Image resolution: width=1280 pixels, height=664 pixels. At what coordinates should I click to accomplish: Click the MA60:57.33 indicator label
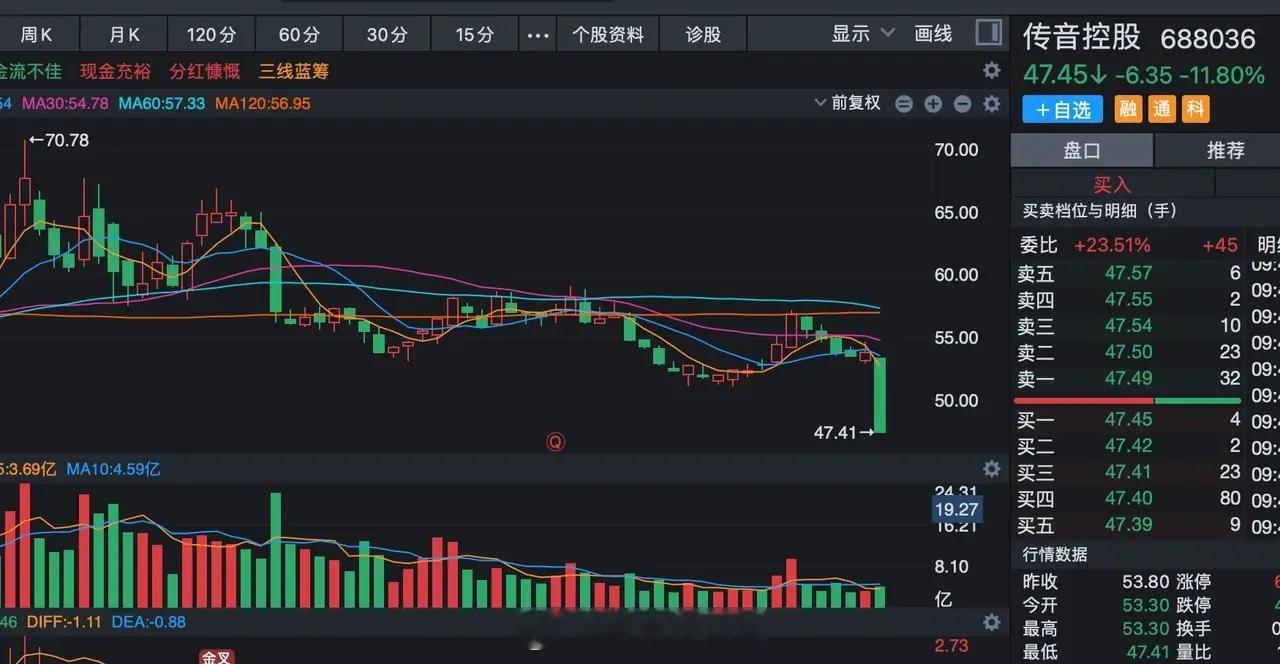(162, 103)
